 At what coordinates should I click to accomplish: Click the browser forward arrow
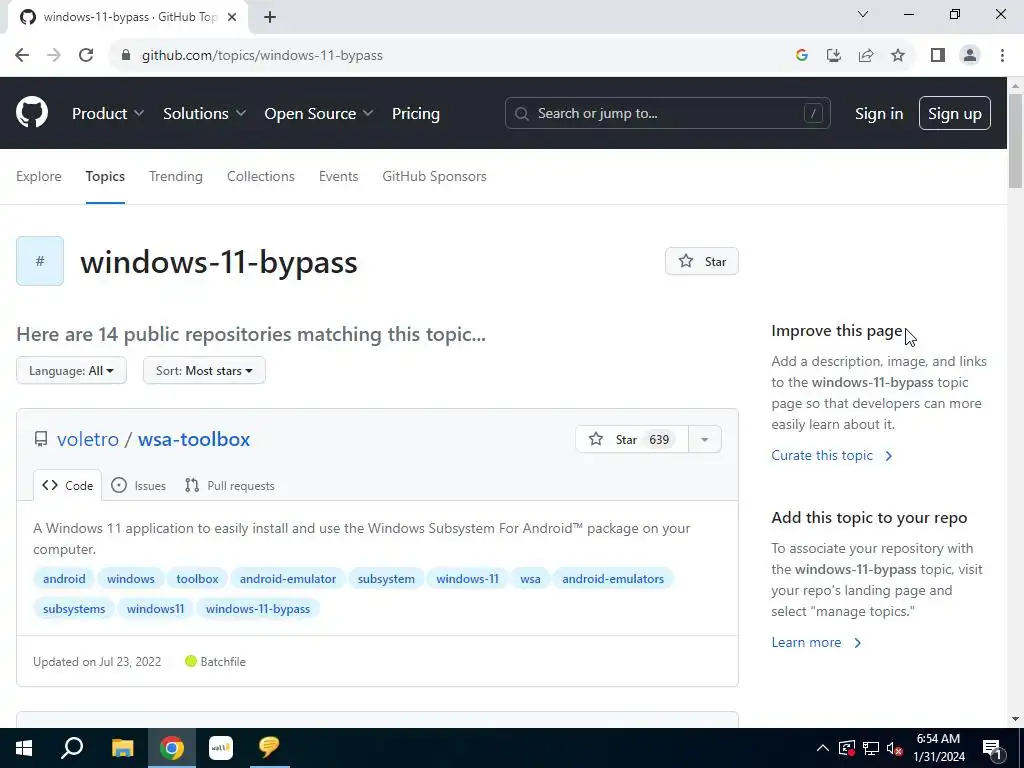coord(54,56)
